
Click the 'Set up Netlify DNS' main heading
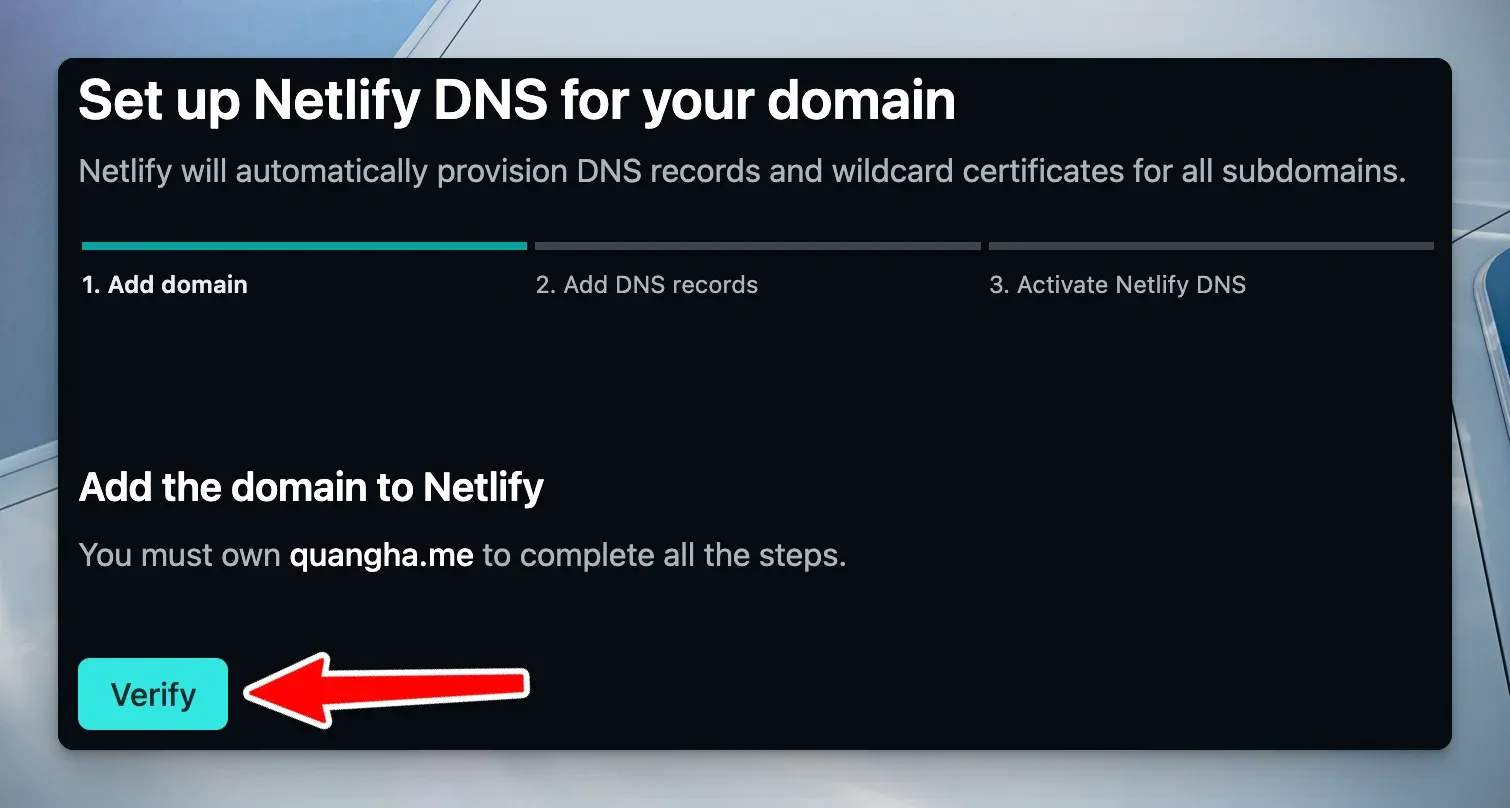516,100
